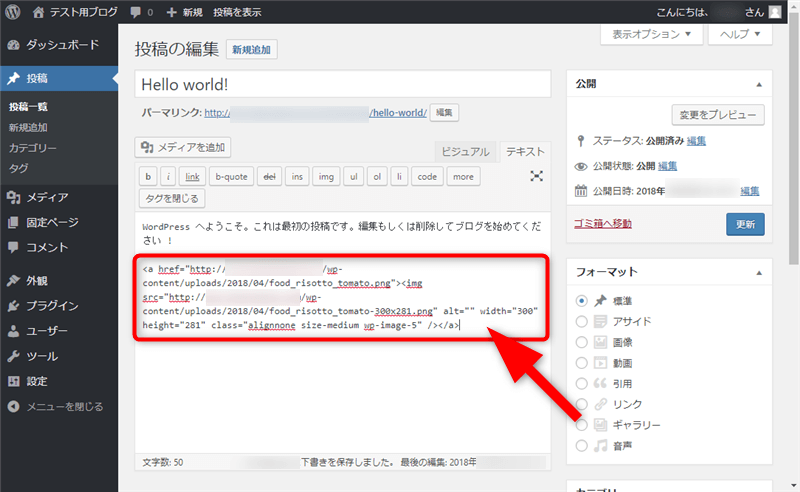Click the Move to Trash link
This screenshot has width=800, height=492.
point(603,223)
